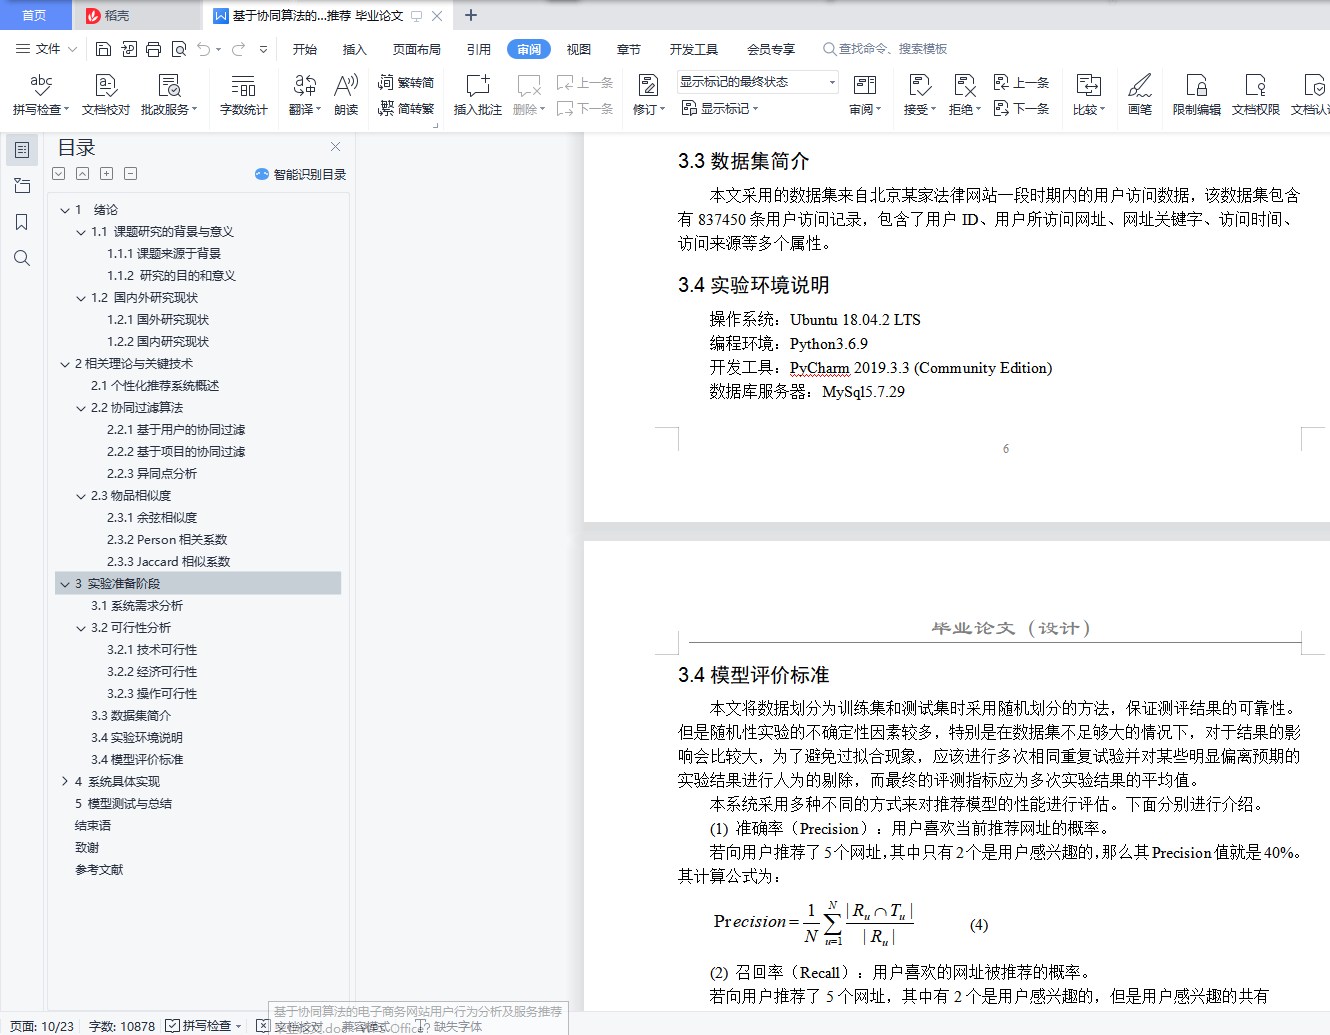Open 文档权限 document permissions

tap(1256, 95)
